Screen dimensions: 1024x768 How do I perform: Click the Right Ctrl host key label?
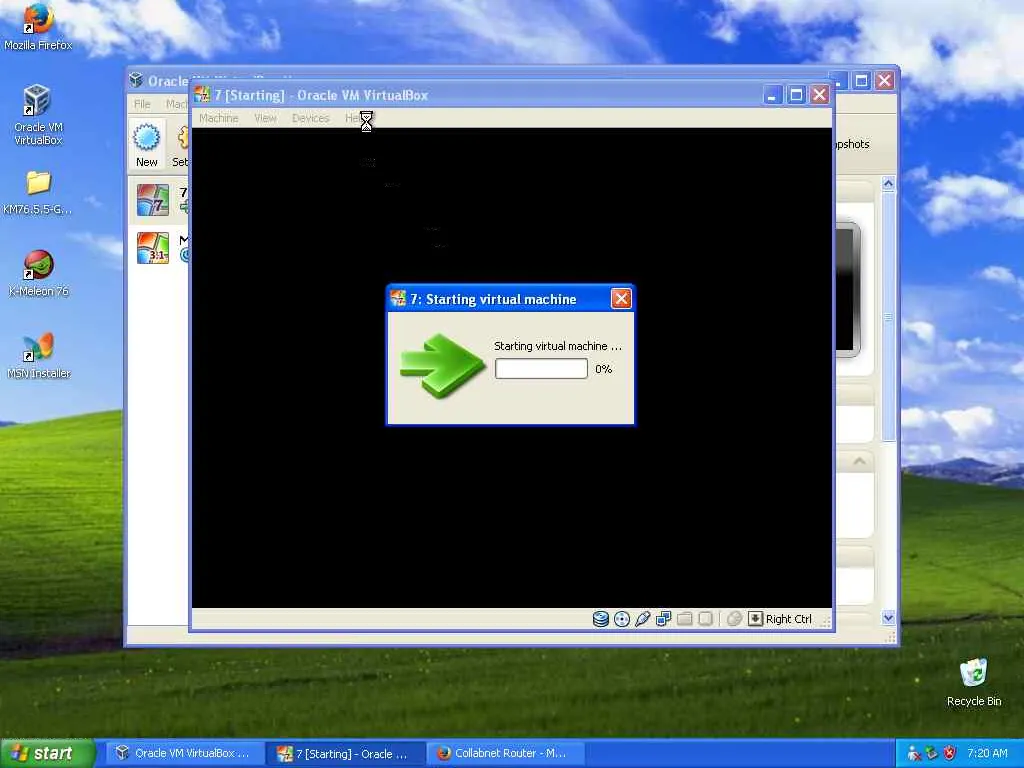[788, 619]
